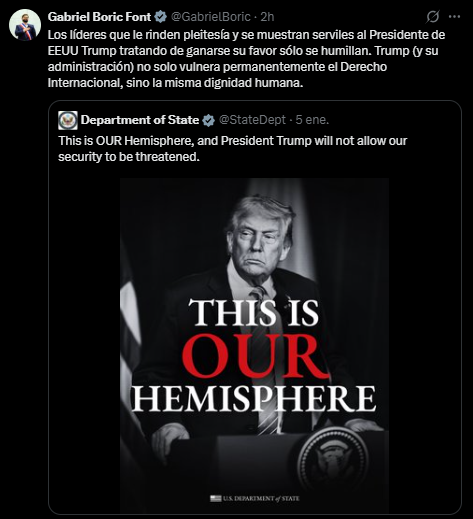Open the Gabriel Boric Font display name
This screenshot has width=473, height=519.
point(99,17)
